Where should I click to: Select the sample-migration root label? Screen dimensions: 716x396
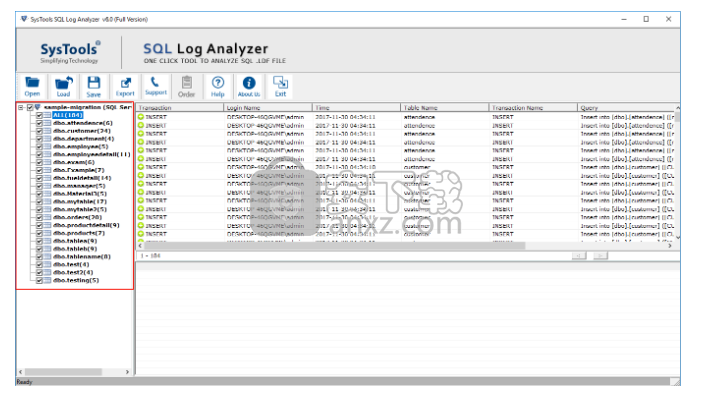point(88,107)
